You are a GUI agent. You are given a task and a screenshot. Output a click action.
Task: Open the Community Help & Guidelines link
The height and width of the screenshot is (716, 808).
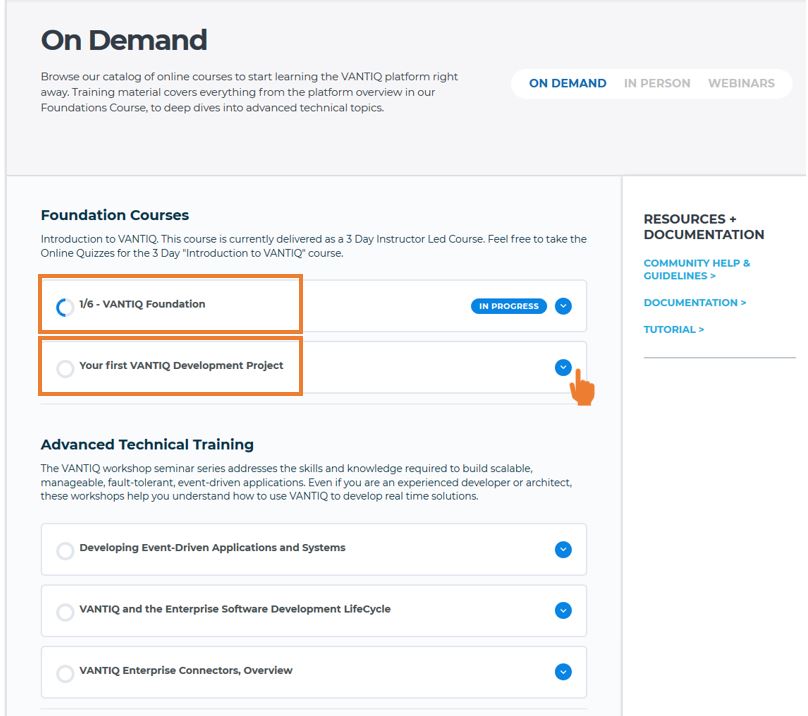(696, 269)
